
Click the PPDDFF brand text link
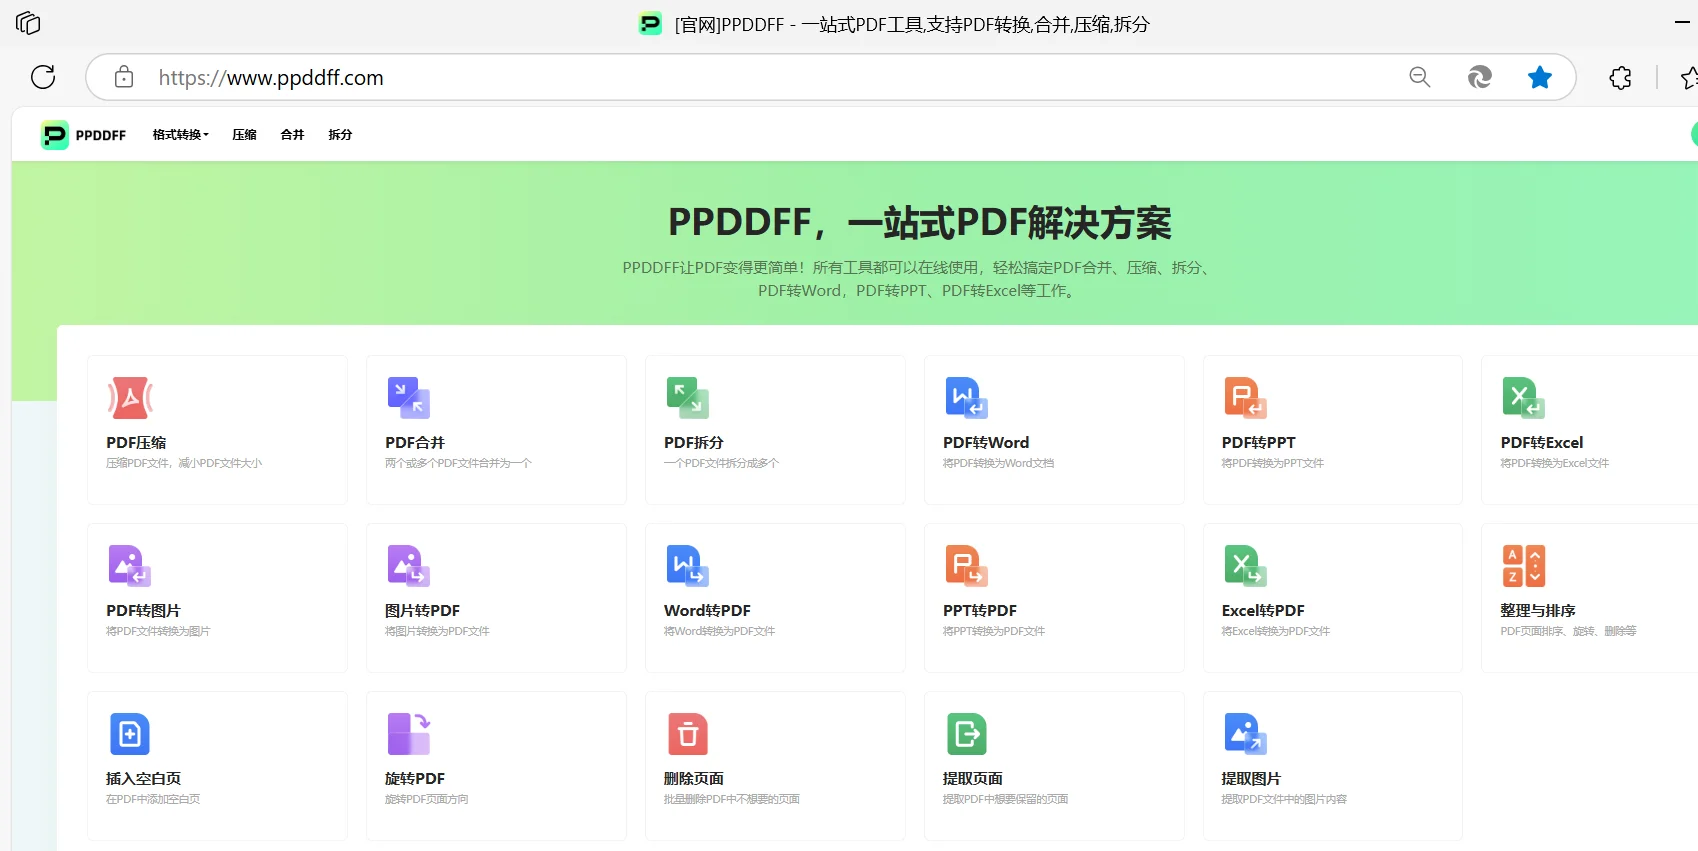pyautogui.click(x=101, y=135)
